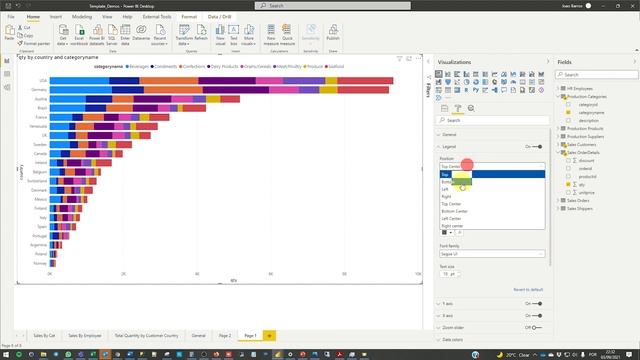Switch to the Modeling ribbon tab

[x=82, y=17]
